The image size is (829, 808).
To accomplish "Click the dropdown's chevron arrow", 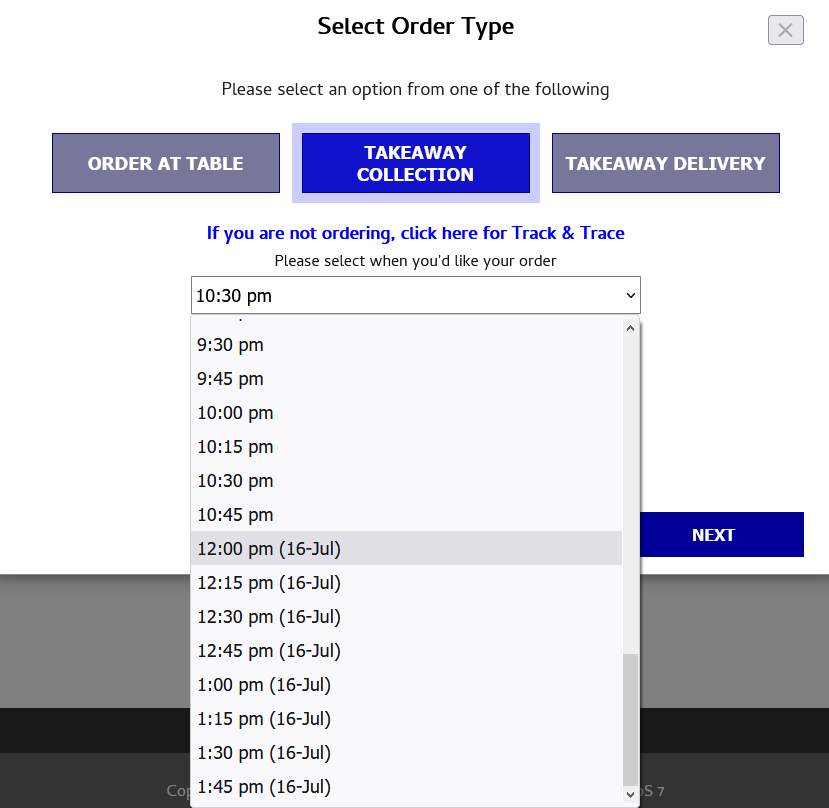I will [x=630, y=295].
